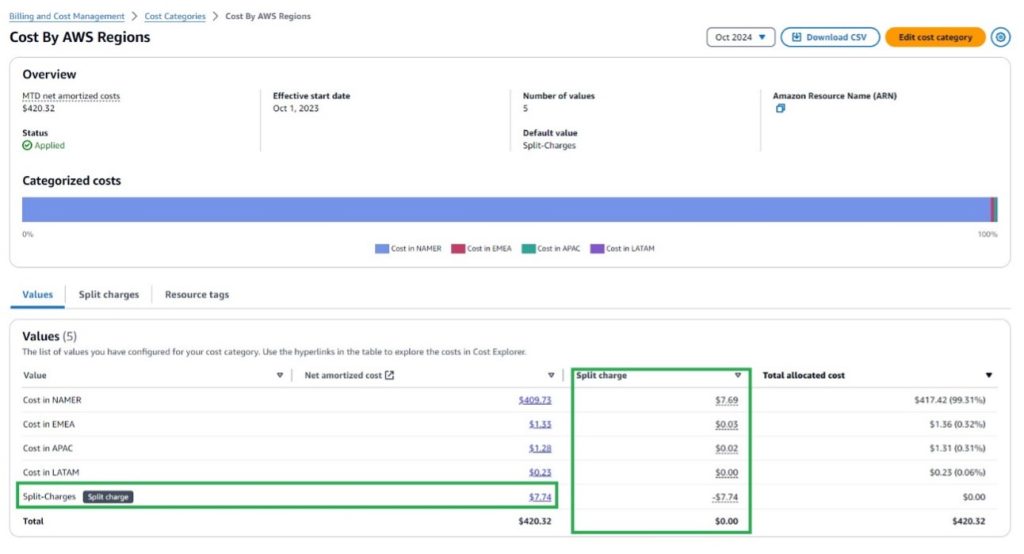The width and height of the screenshot is (1024, 554).
Task: Click the $0.00 LATAM split charge value
Action: click(726, 472)
